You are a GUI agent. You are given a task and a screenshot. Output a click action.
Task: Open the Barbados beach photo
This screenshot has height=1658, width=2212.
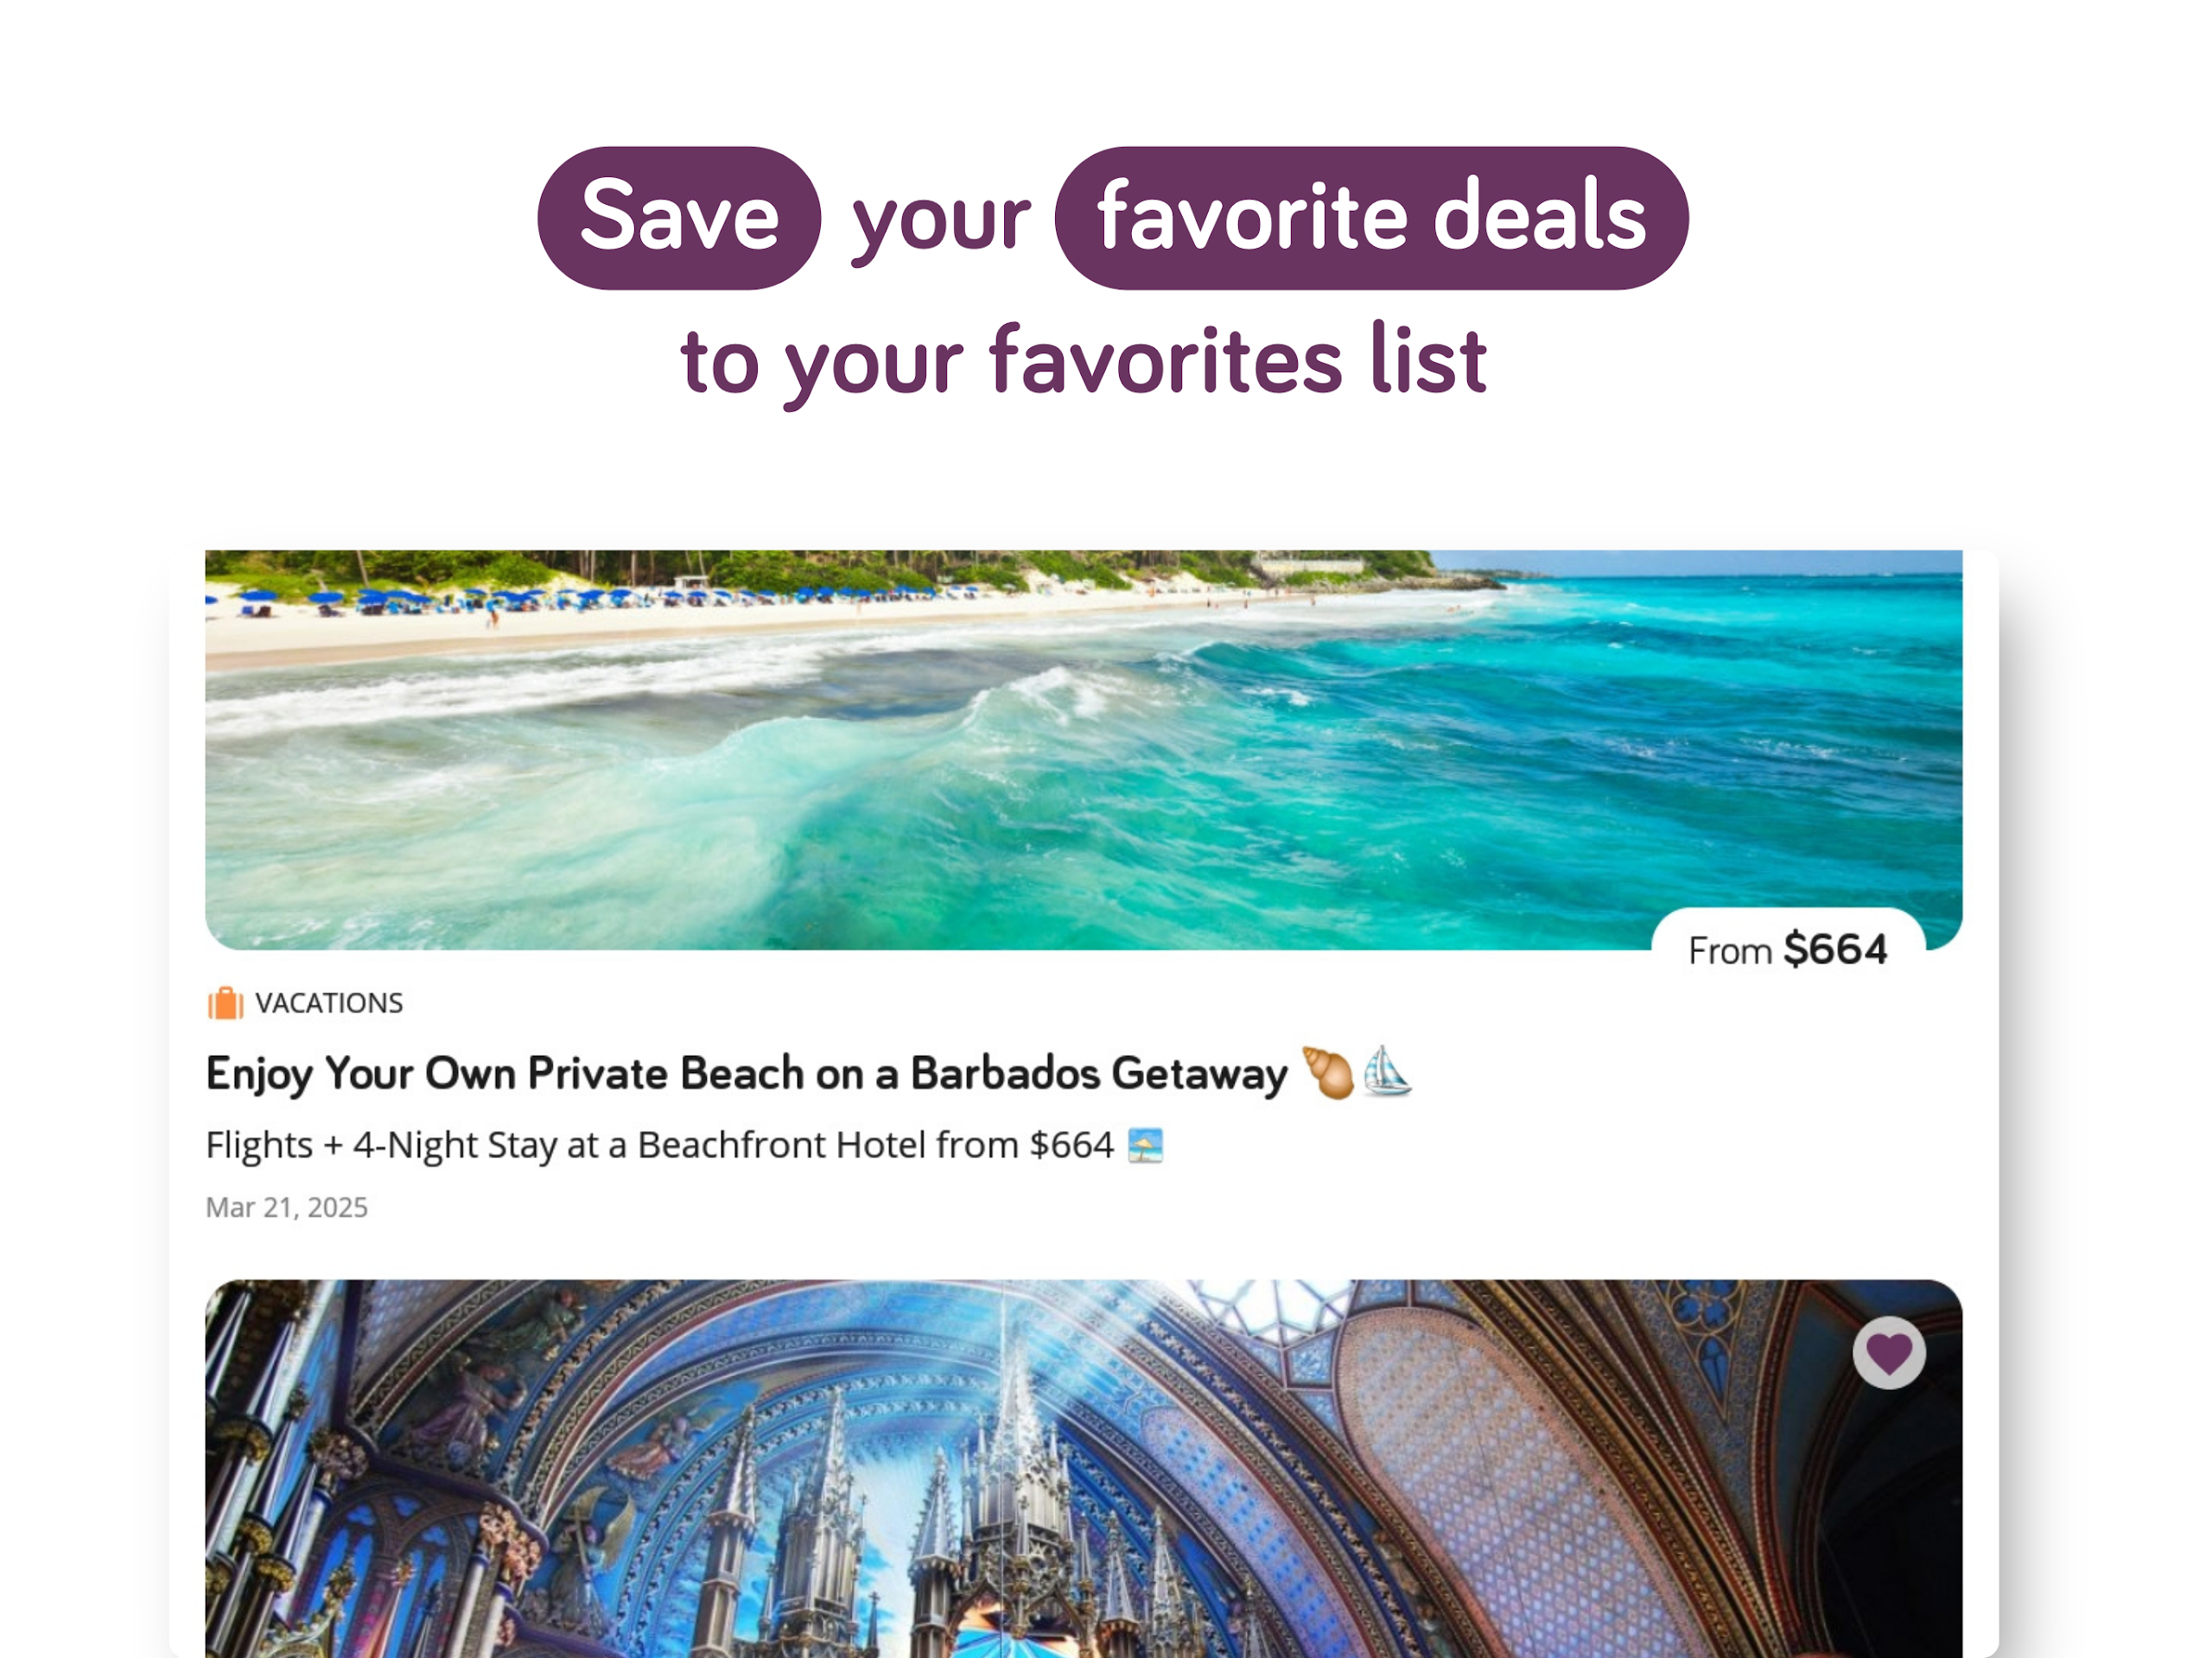tap(1083, 749)
